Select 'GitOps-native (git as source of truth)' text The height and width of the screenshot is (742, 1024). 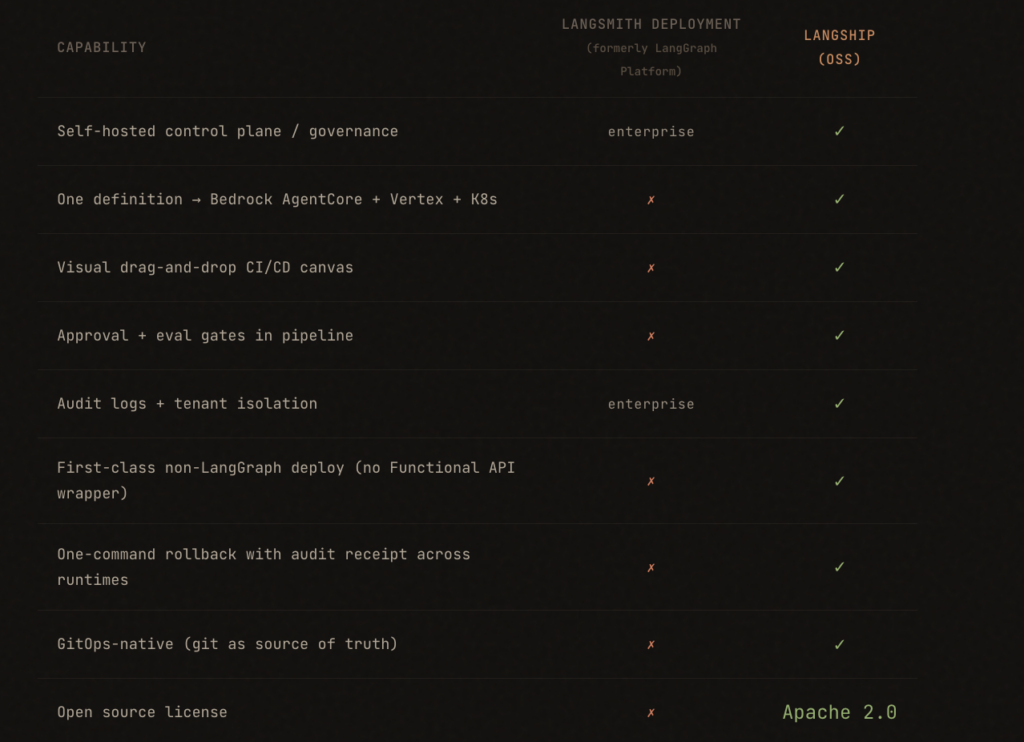pos(227,644)
